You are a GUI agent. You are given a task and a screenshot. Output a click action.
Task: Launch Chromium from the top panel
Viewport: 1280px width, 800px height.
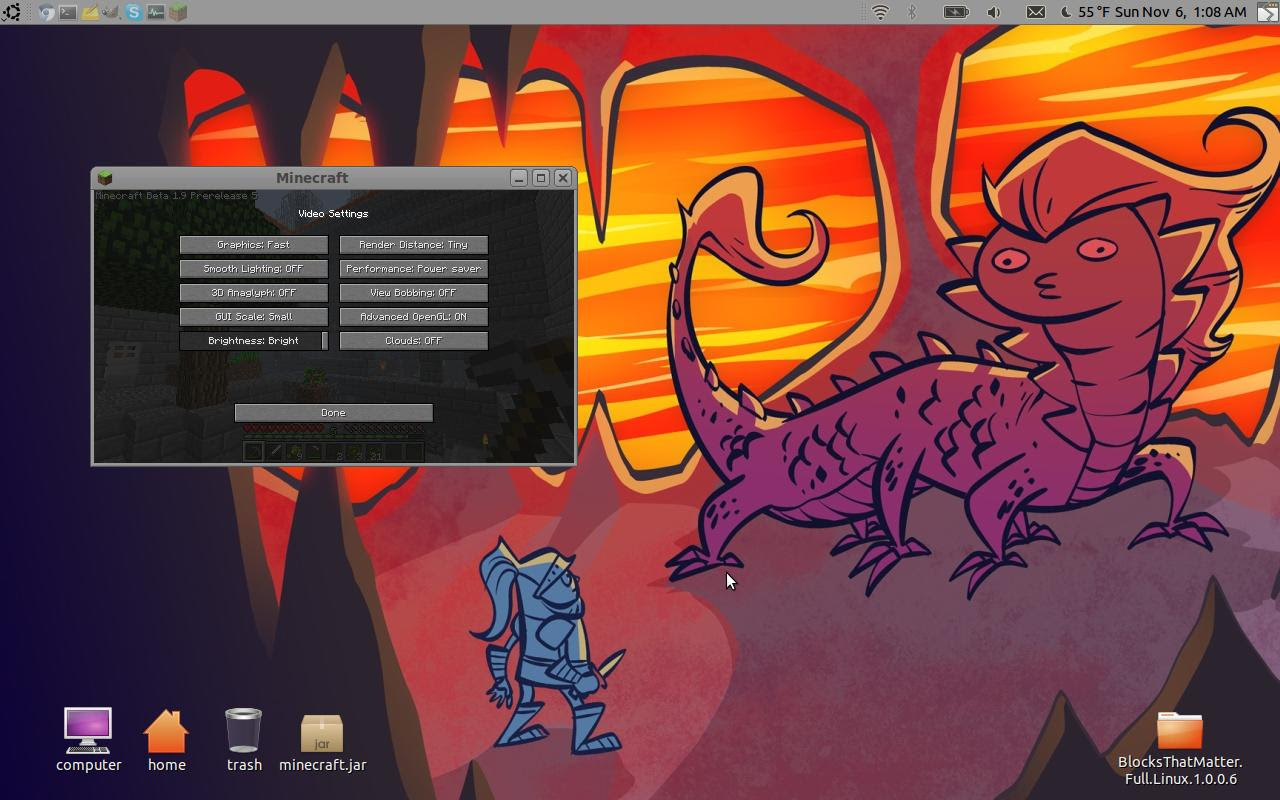coord(46,12)
